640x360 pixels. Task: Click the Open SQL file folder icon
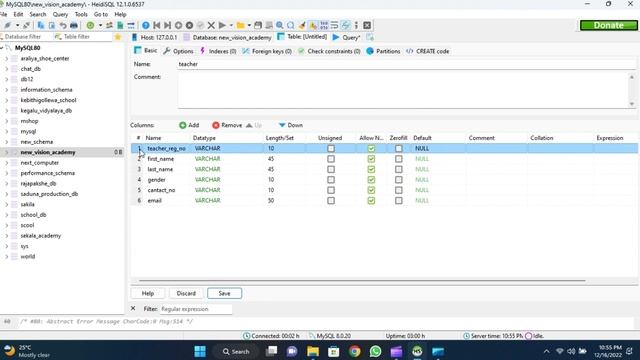pyautogui.click(x=240, y=25)
